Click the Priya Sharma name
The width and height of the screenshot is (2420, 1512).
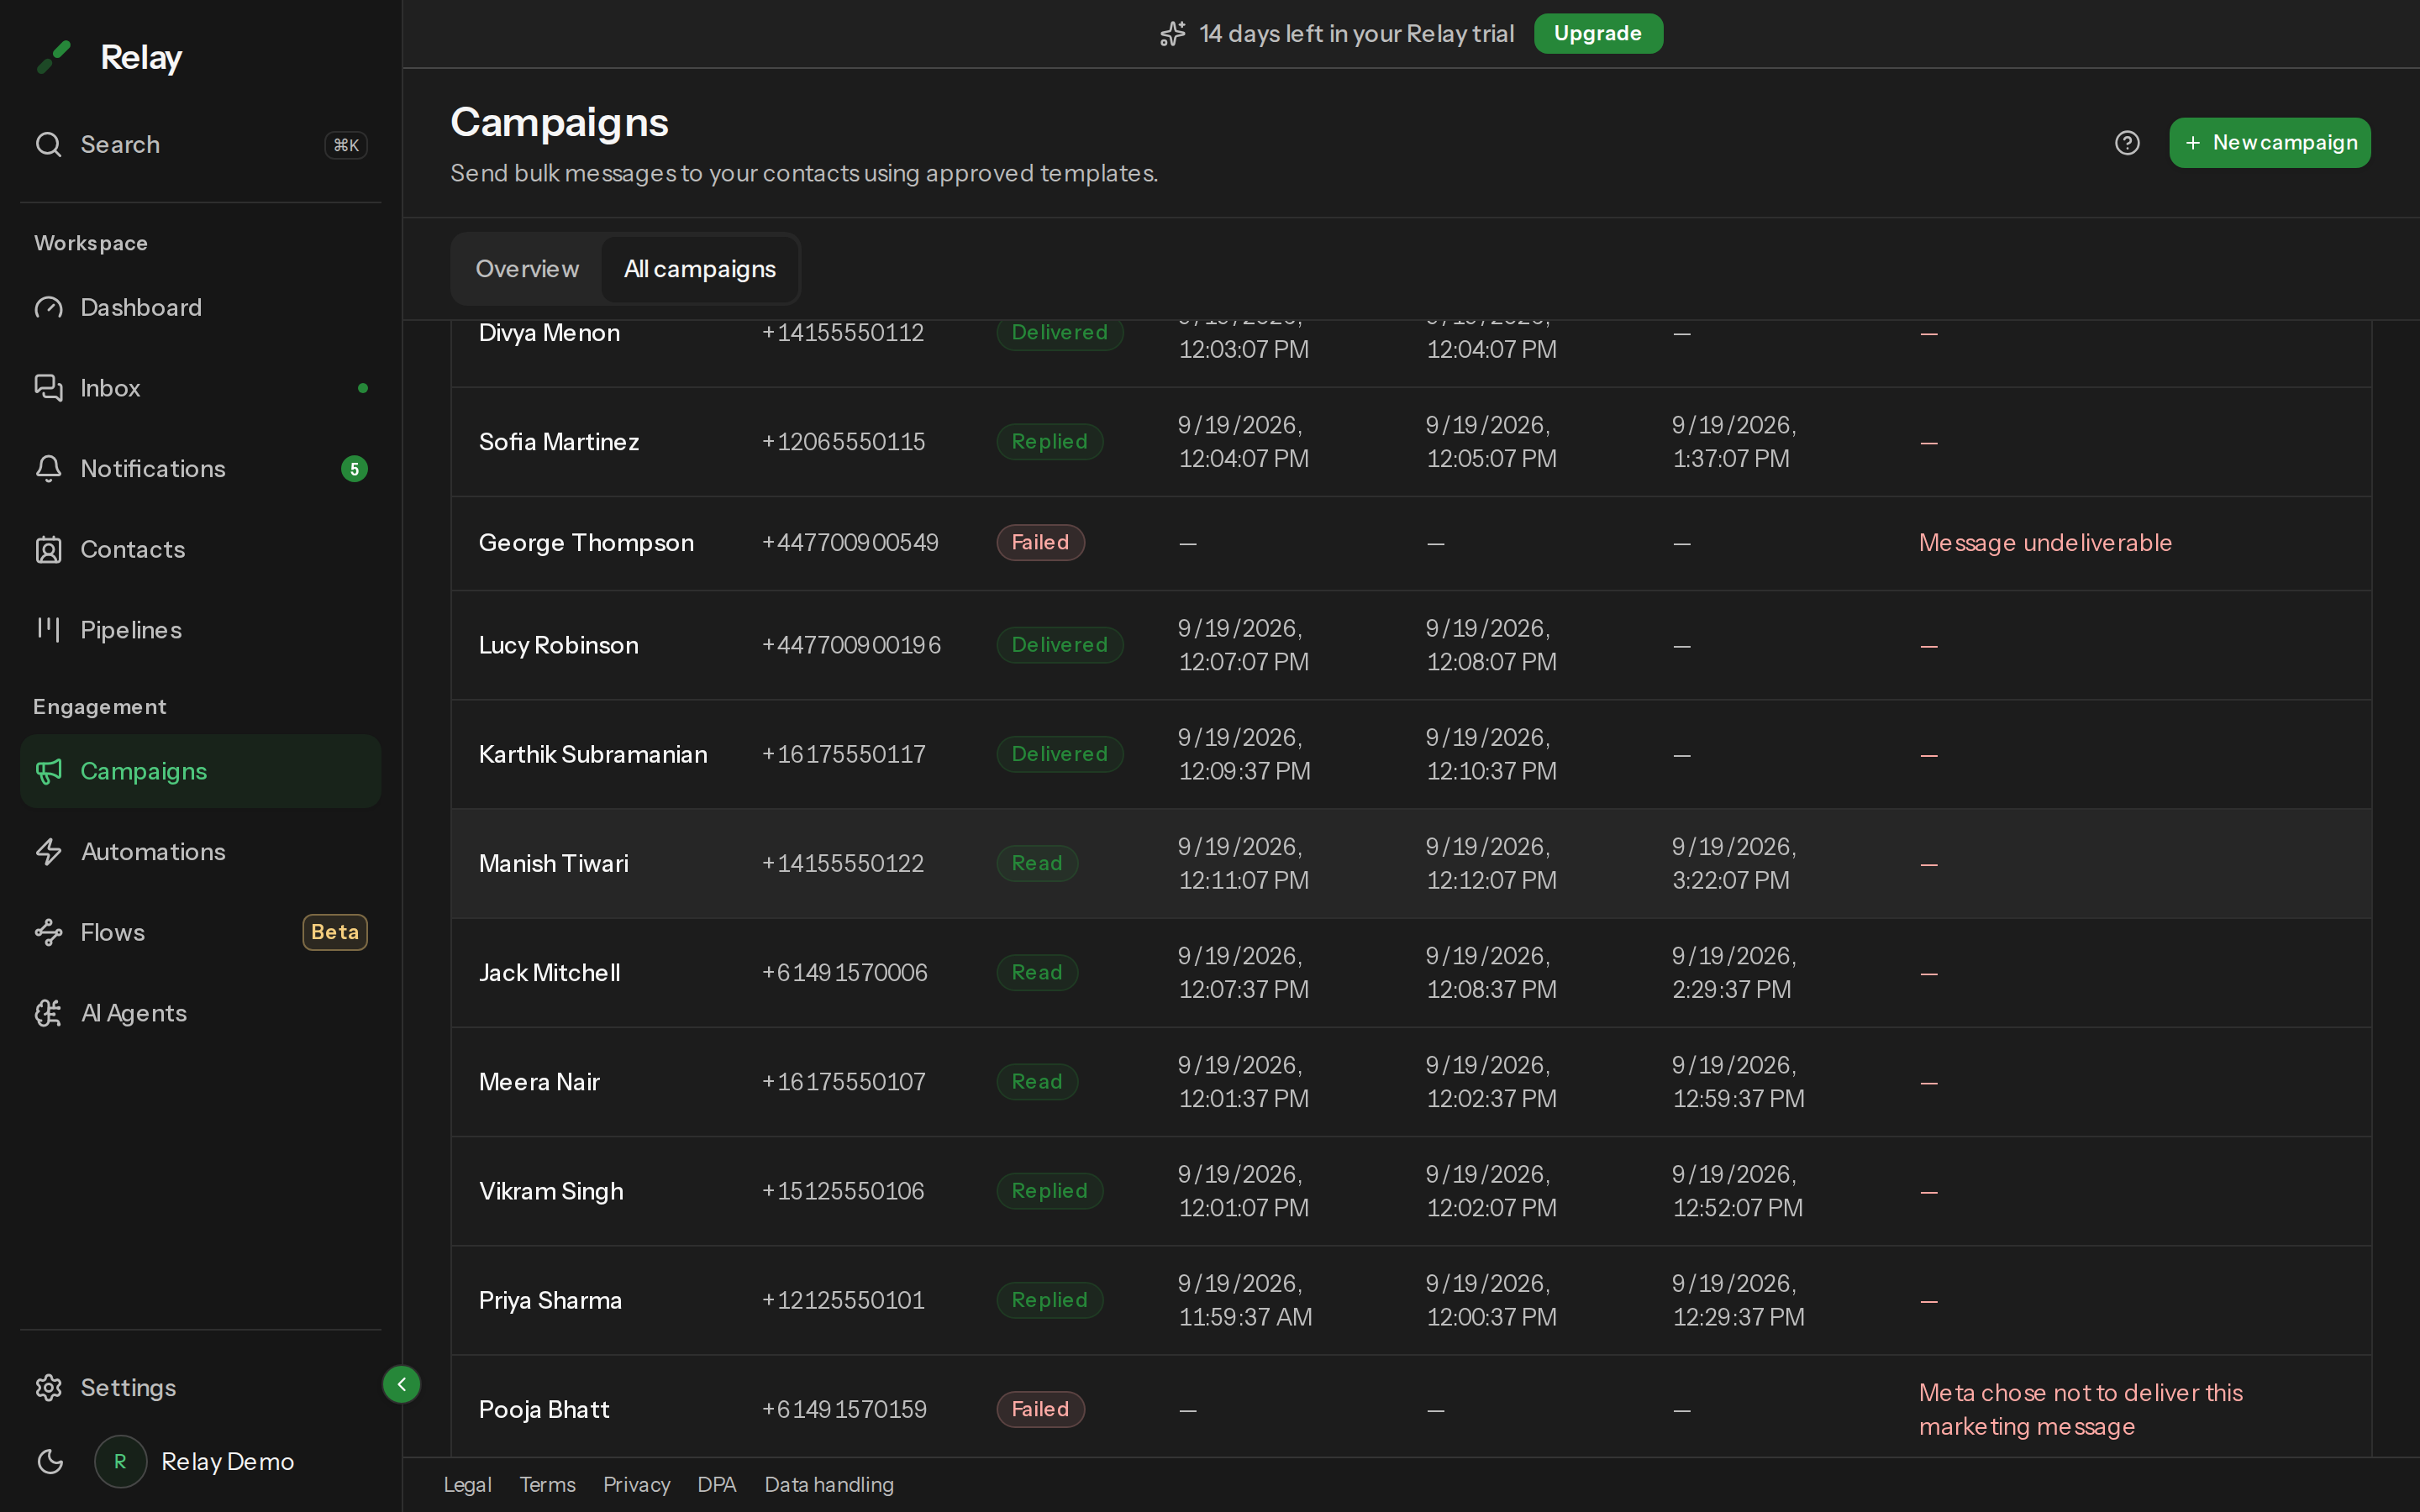point(550,1300)
